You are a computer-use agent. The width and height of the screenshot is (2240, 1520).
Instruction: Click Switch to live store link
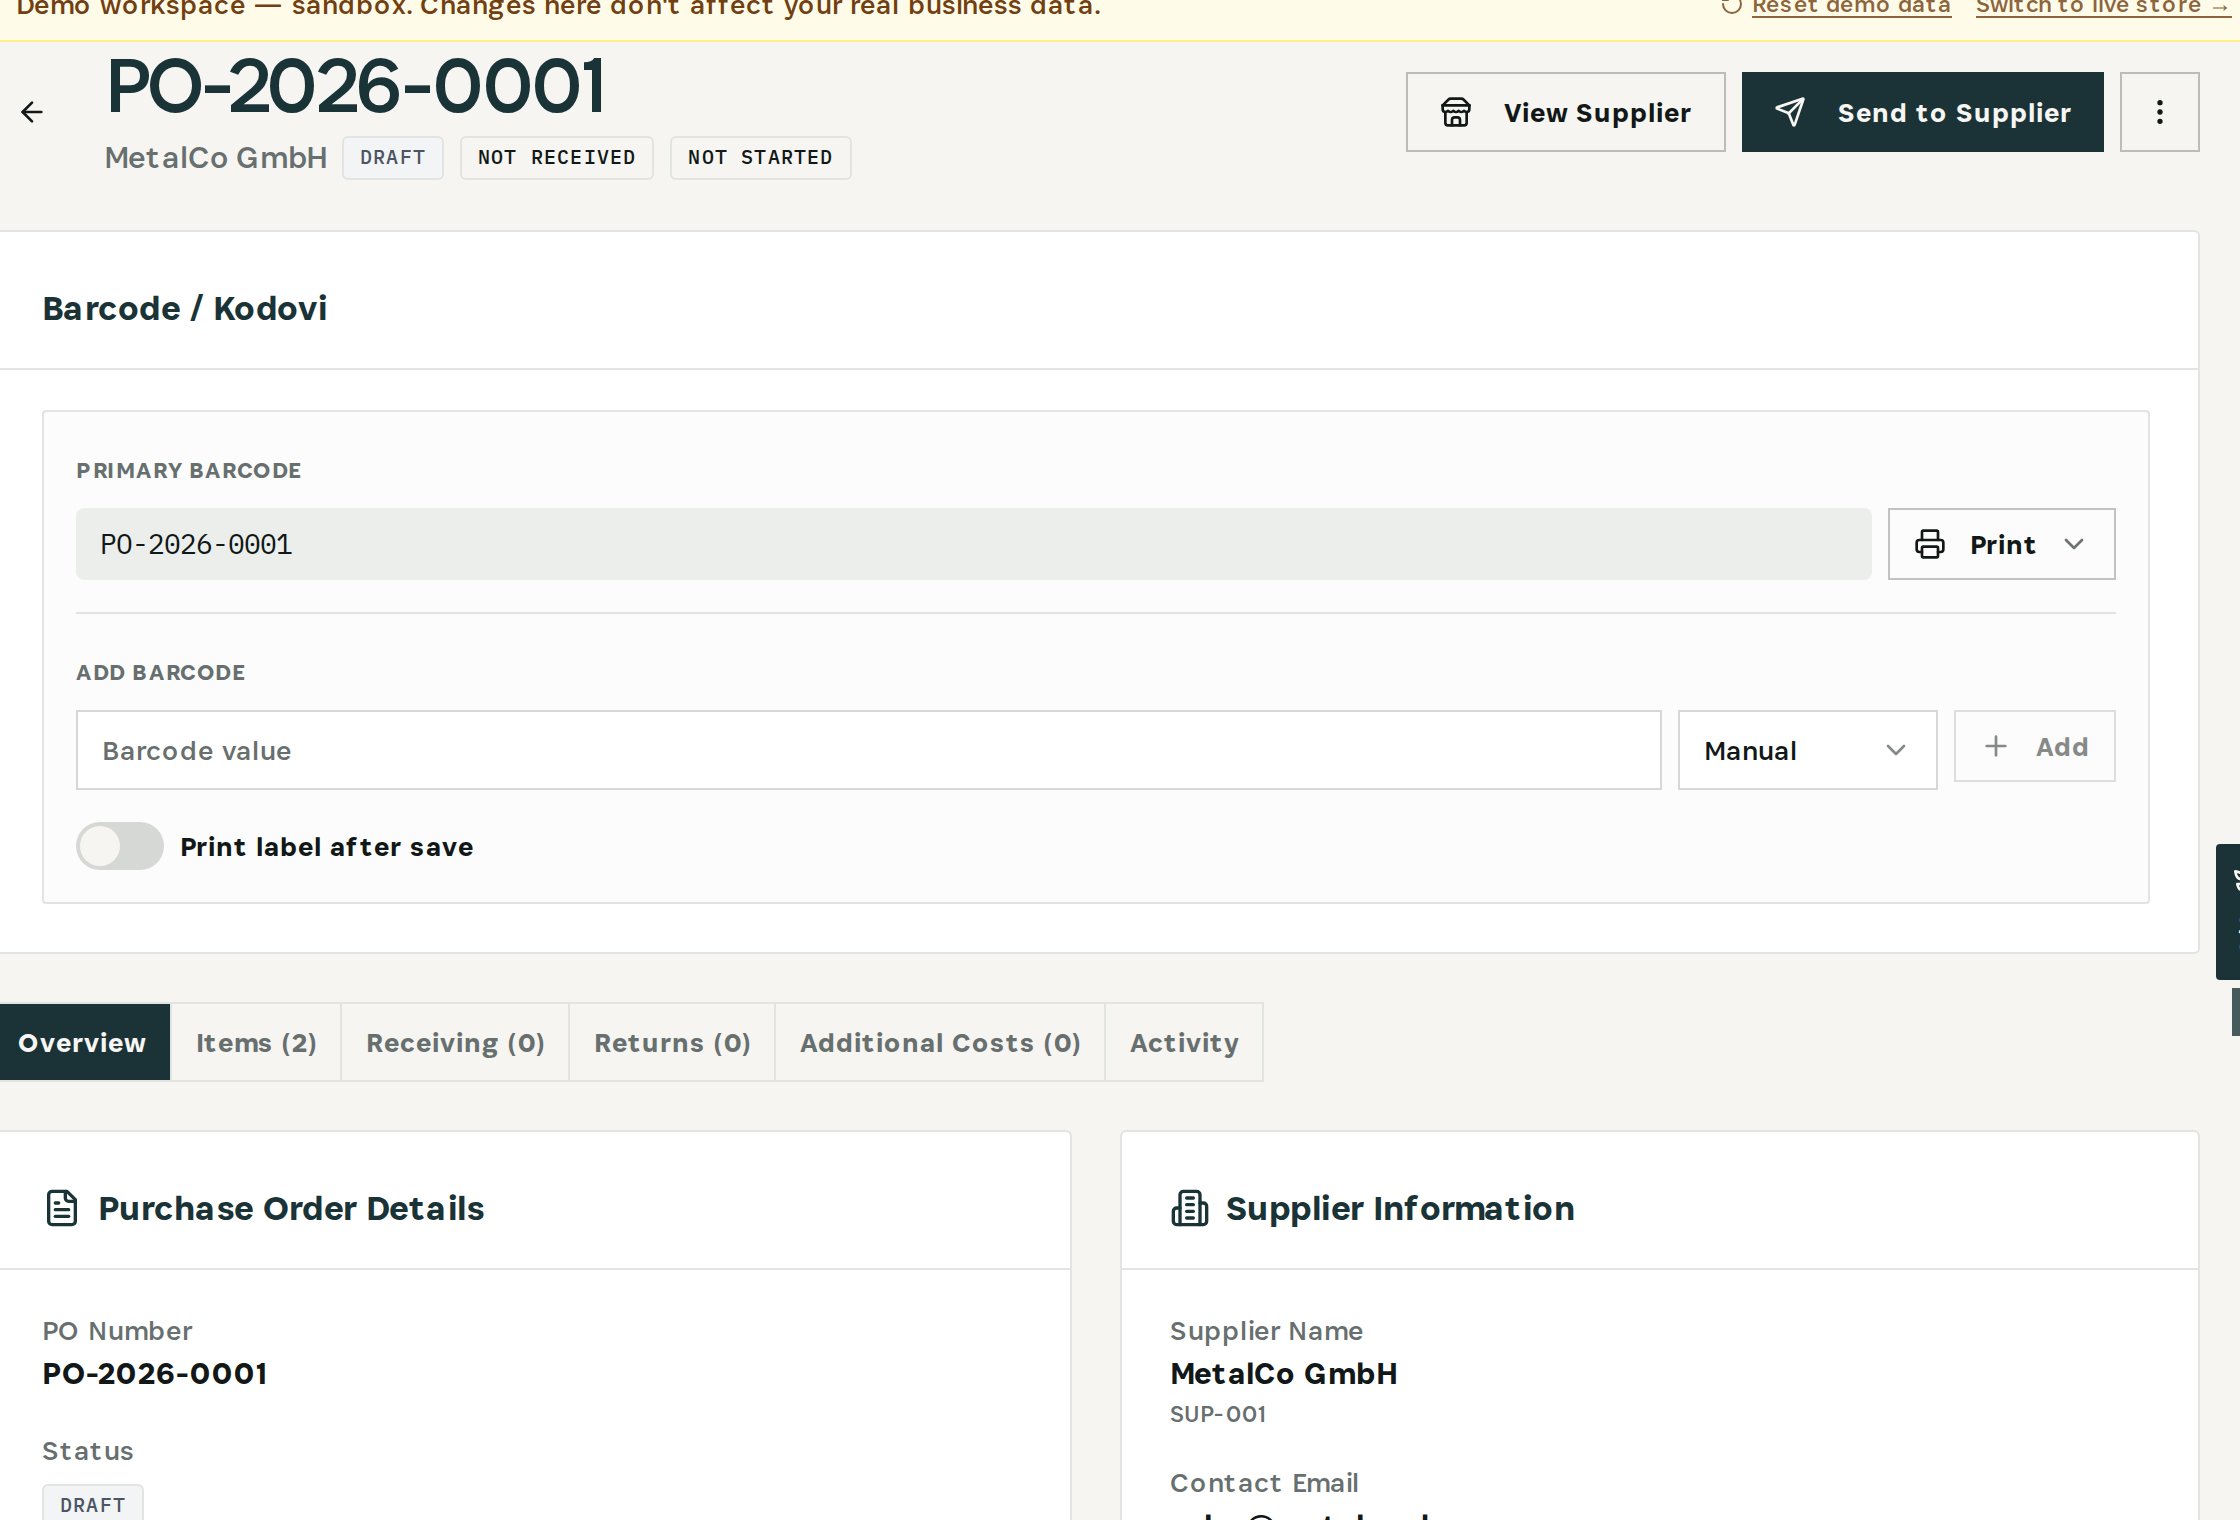(2102, 7)
